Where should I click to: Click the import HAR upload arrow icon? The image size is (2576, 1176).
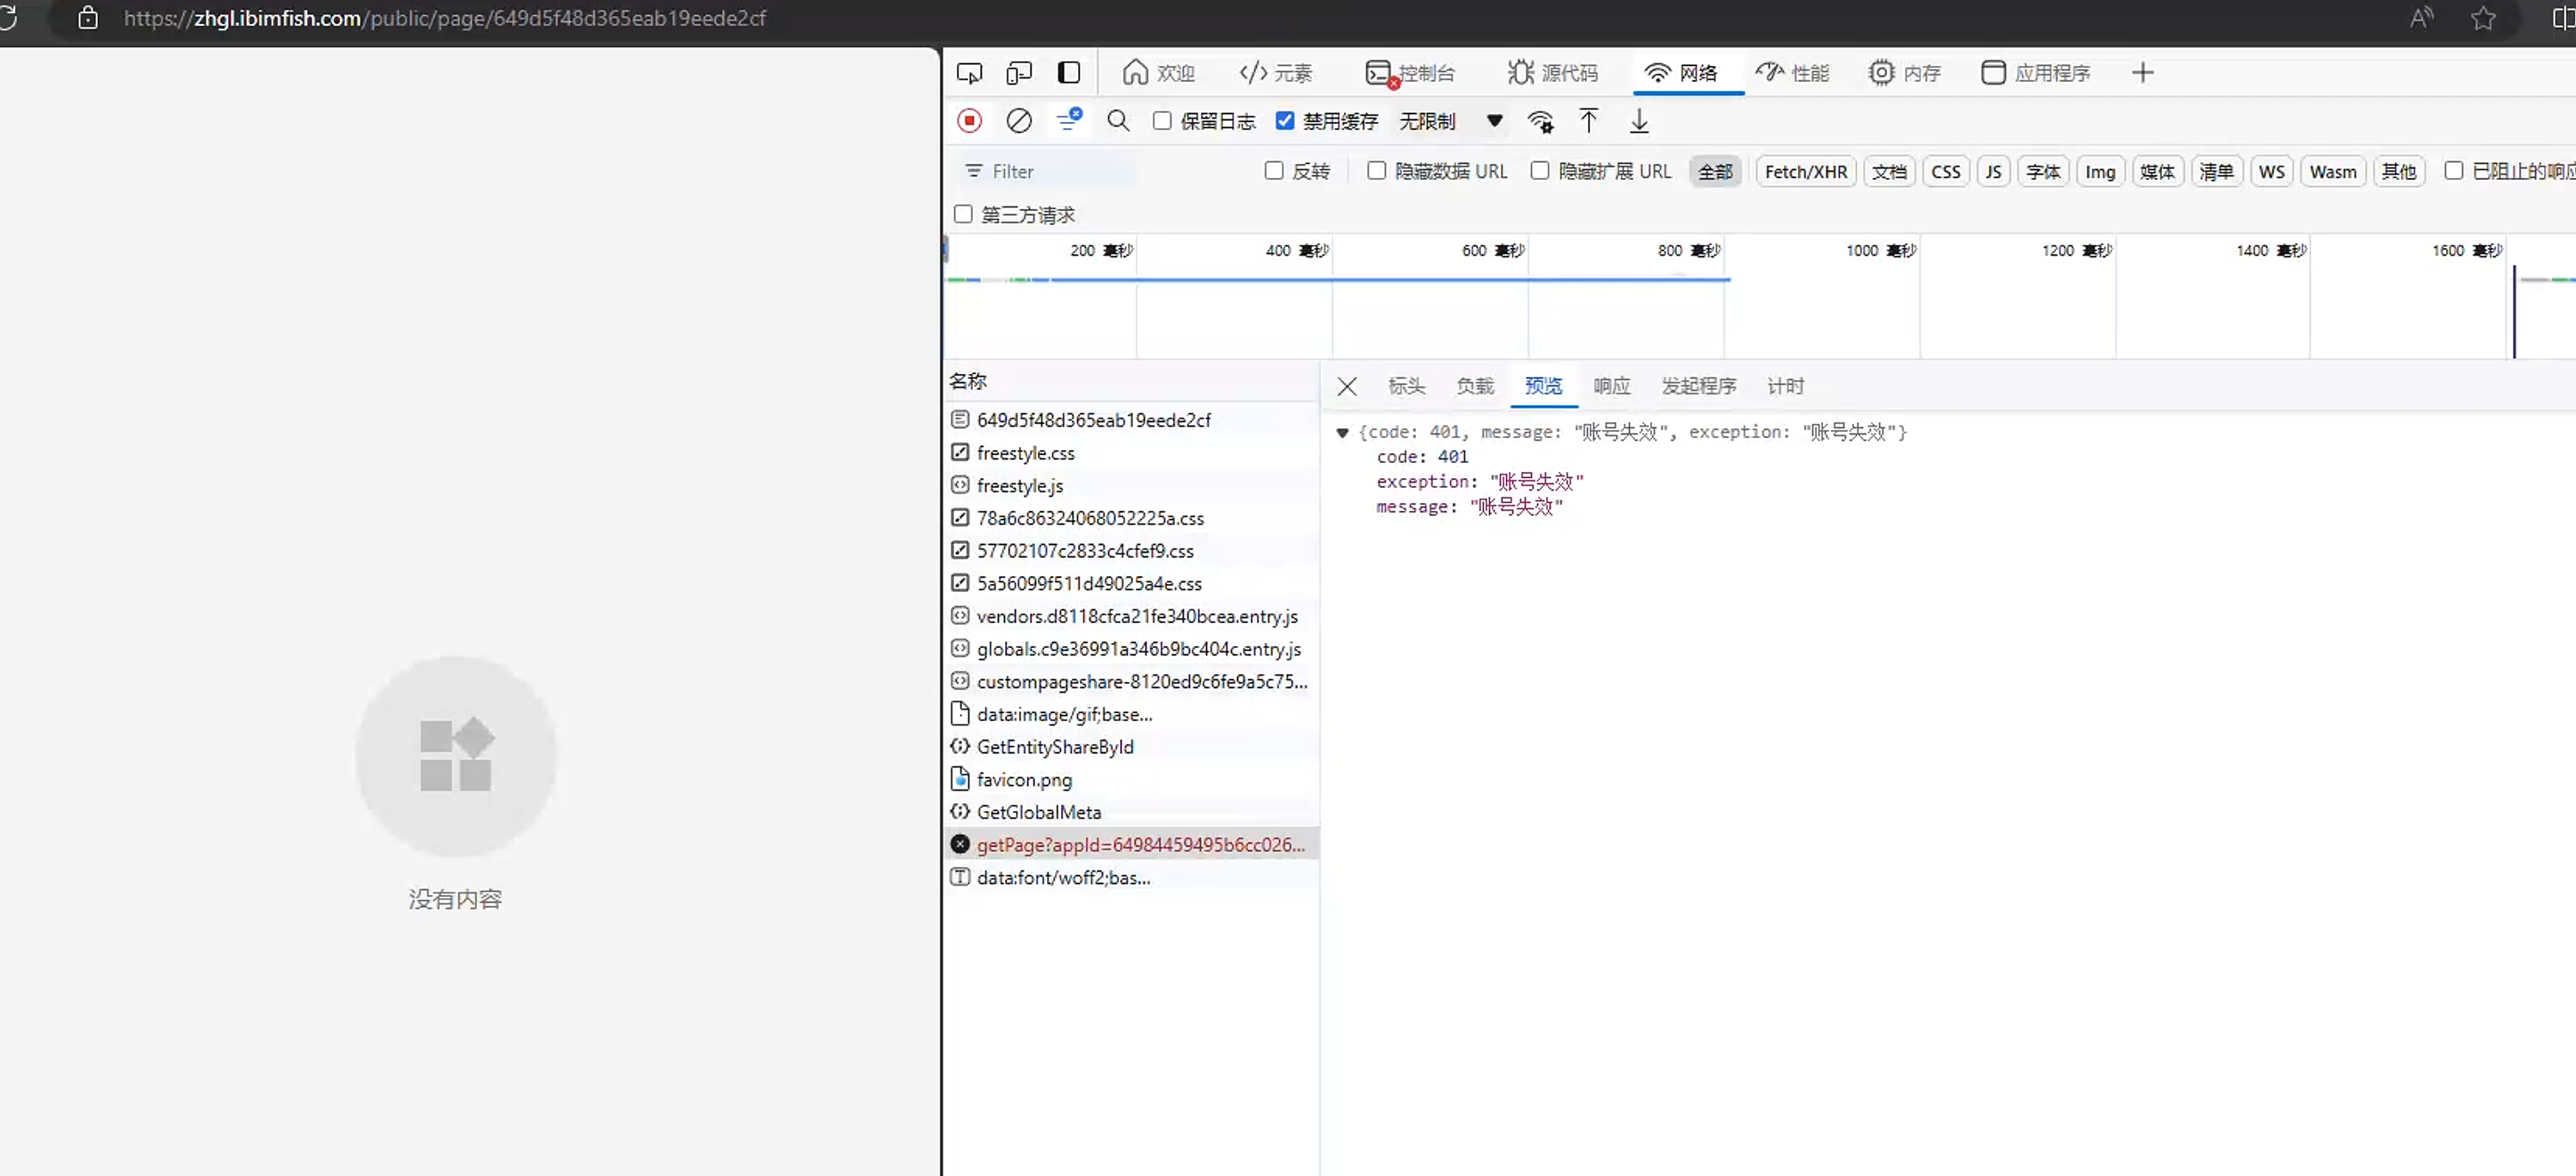tap(1588, 121)
